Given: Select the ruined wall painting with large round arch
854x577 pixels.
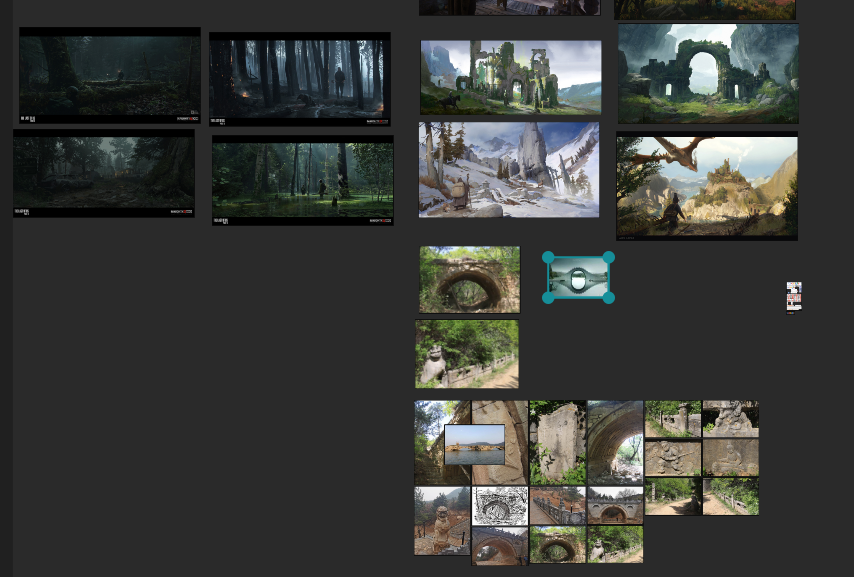Looking at the screenshot, I should click(x=709, y=74).
